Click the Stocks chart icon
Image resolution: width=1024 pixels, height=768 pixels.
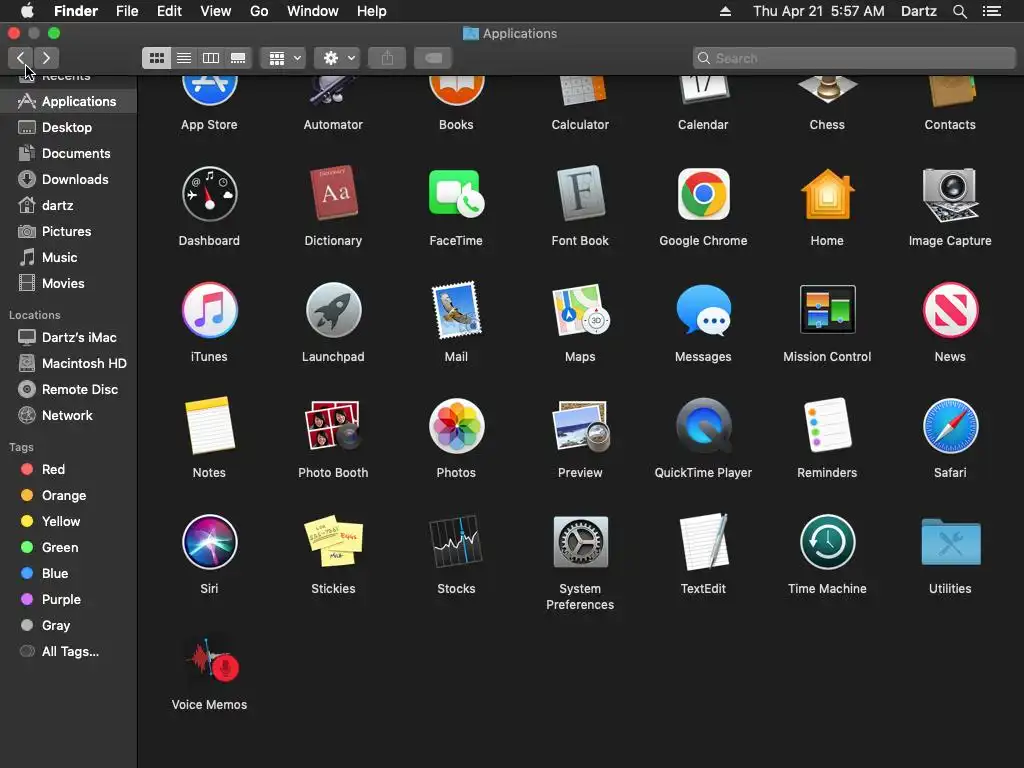[456, 542]
